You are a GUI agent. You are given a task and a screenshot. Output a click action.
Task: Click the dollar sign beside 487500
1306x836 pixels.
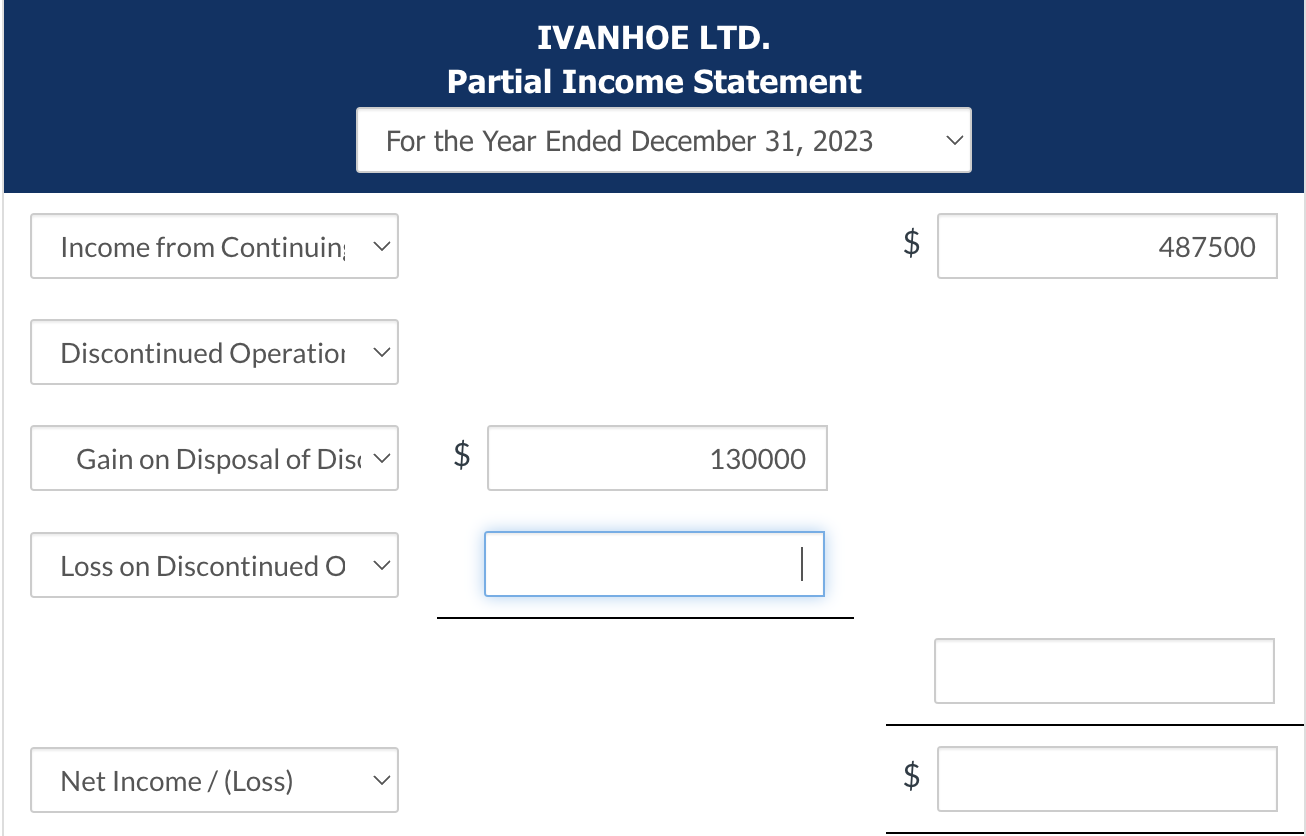click(x=910, y=246)
